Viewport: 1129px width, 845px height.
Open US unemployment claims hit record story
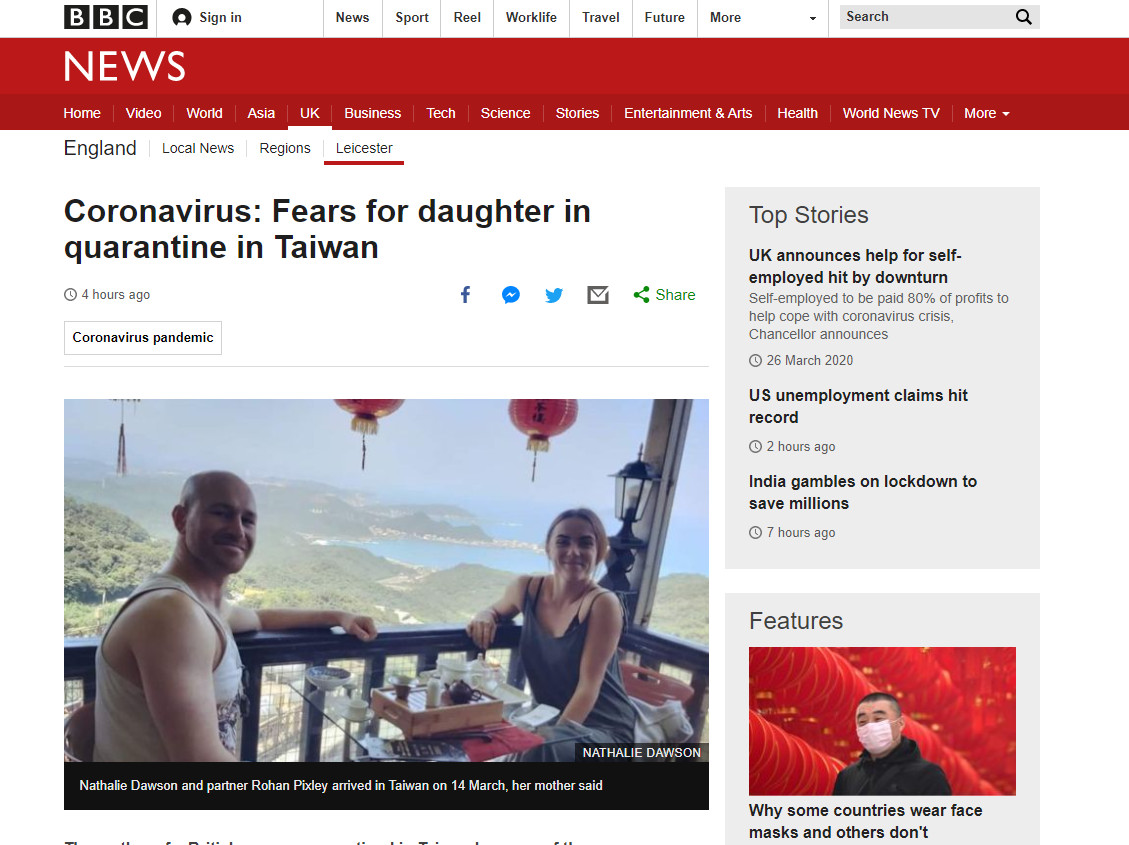click(x=858, y=407)
